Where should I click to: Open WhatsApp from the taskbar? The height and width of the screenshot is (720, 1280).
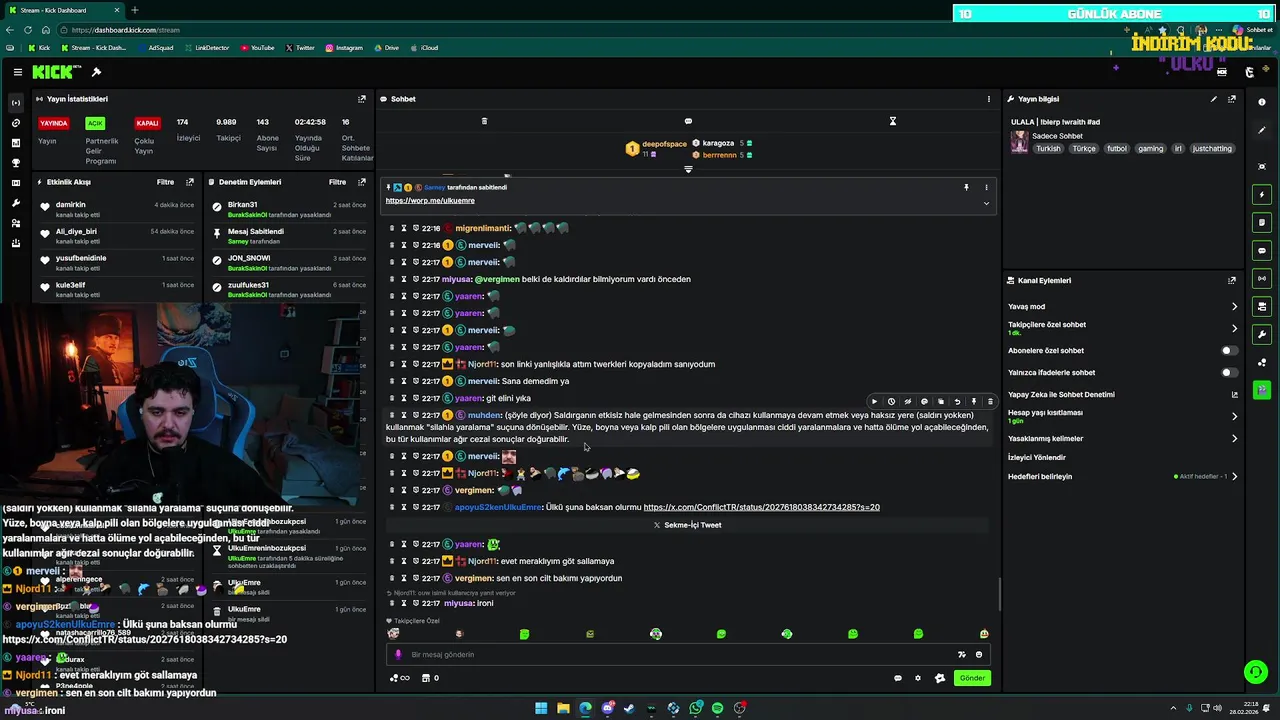coord(696,708)
